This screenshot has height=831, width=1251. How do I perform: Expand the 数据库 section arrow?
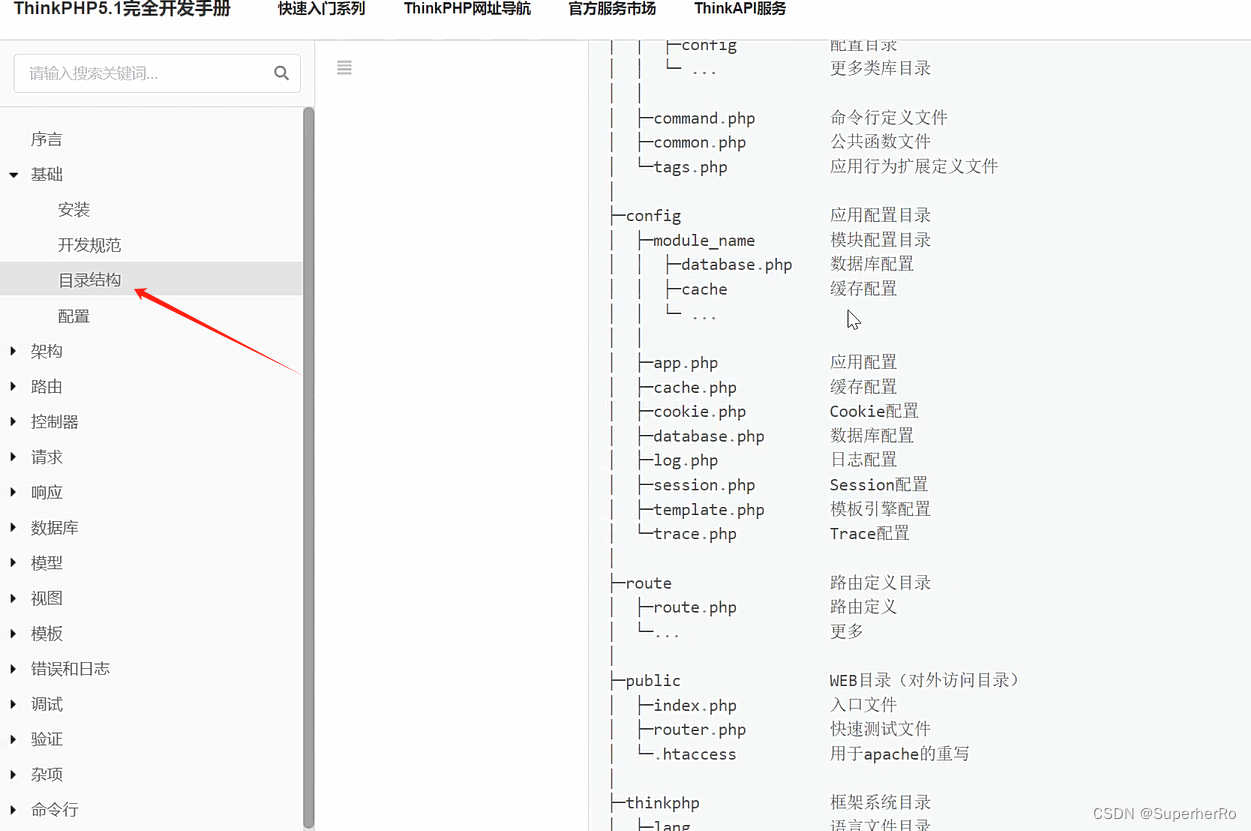click(x=13, y=527)
